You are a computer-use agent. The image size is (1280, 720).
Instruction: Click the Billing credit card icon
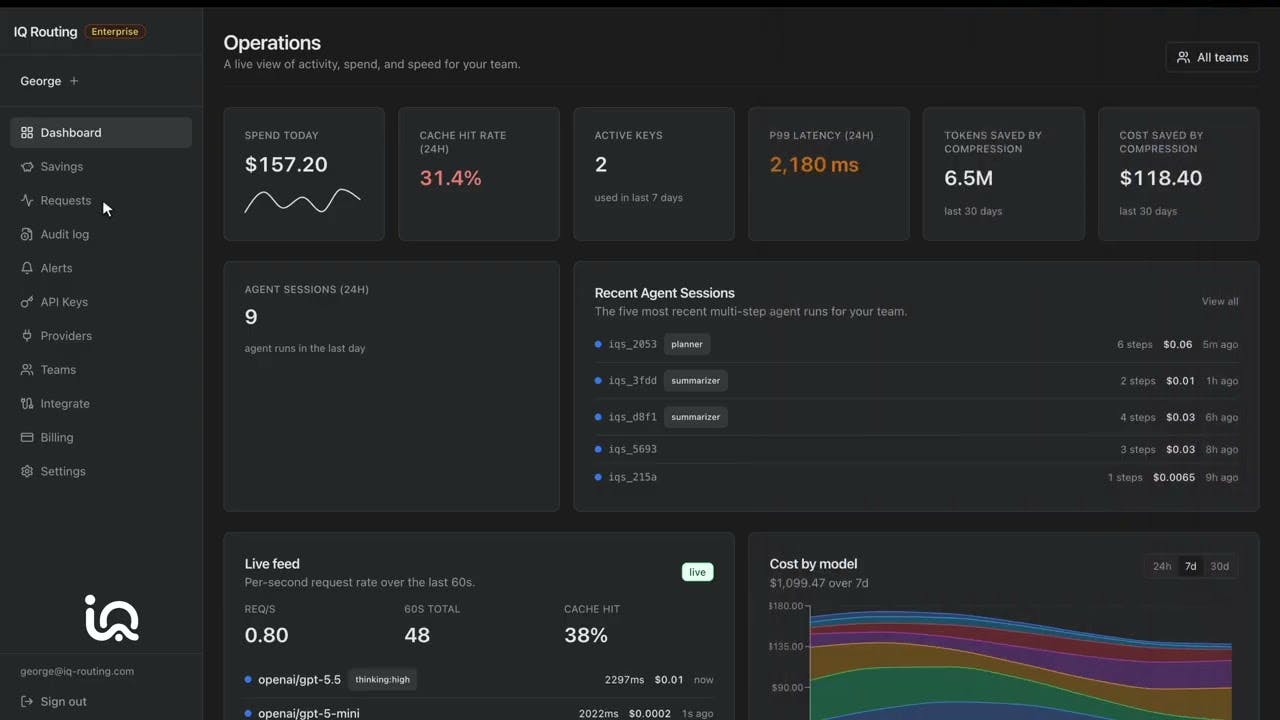pos(27,438)
